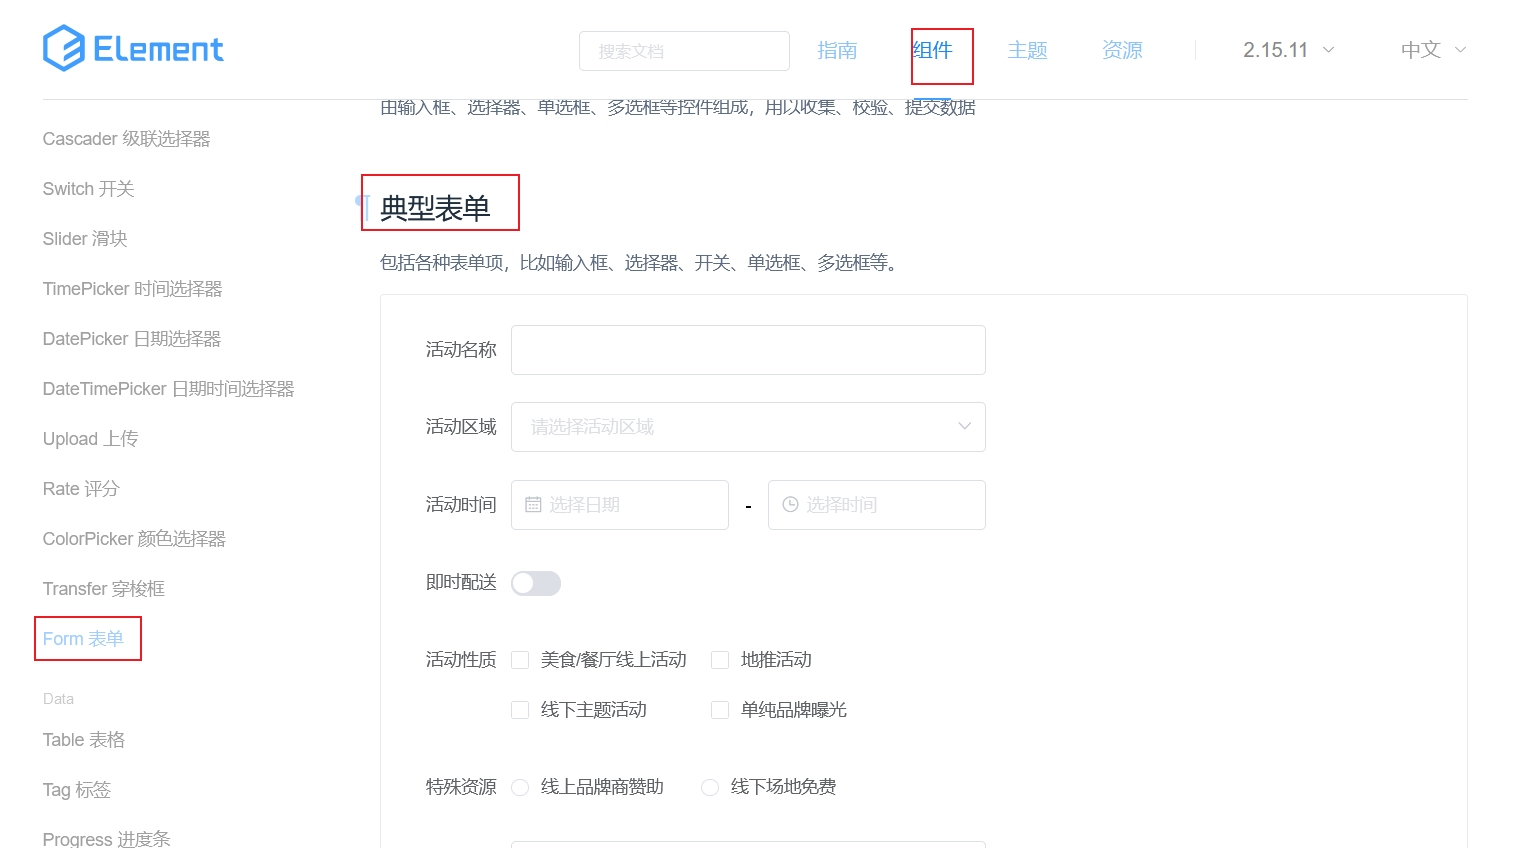Choose 线下场地免费 radio option
Viewport: 1515px width, 848px height.
point(710,788)
